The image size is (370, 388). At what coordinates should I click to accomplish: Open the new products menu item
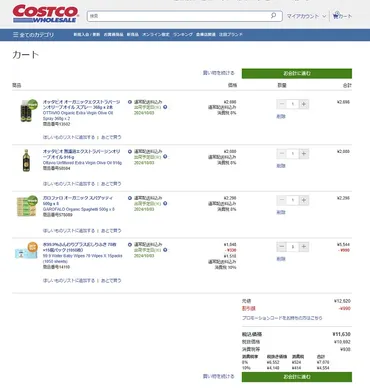coord(133,35)
